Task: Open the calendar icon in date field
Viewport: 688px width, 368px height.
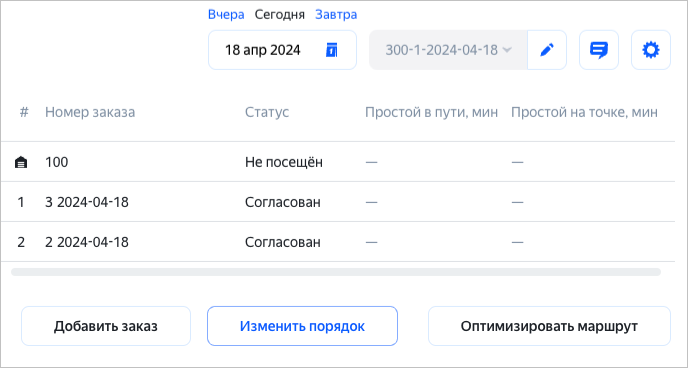Action: [332, 50]
